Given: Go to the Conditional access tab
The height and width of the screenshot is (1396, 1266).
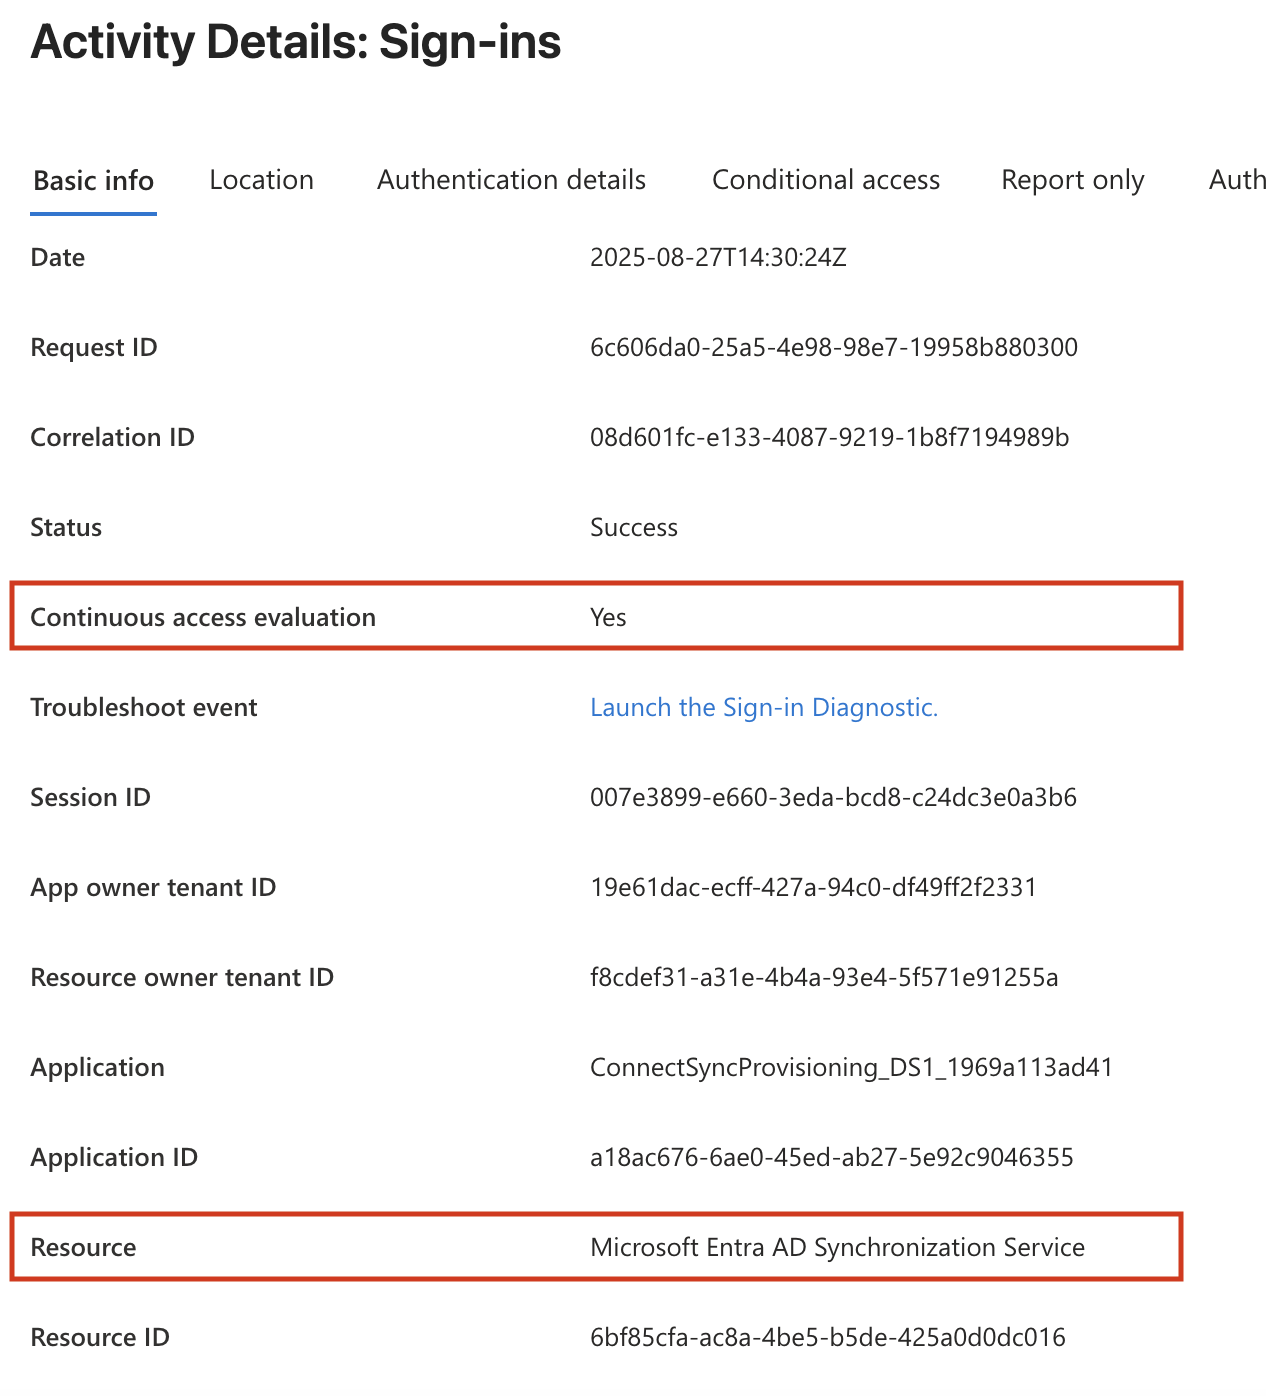Looking at the screenshot, I should coord(826,180).
